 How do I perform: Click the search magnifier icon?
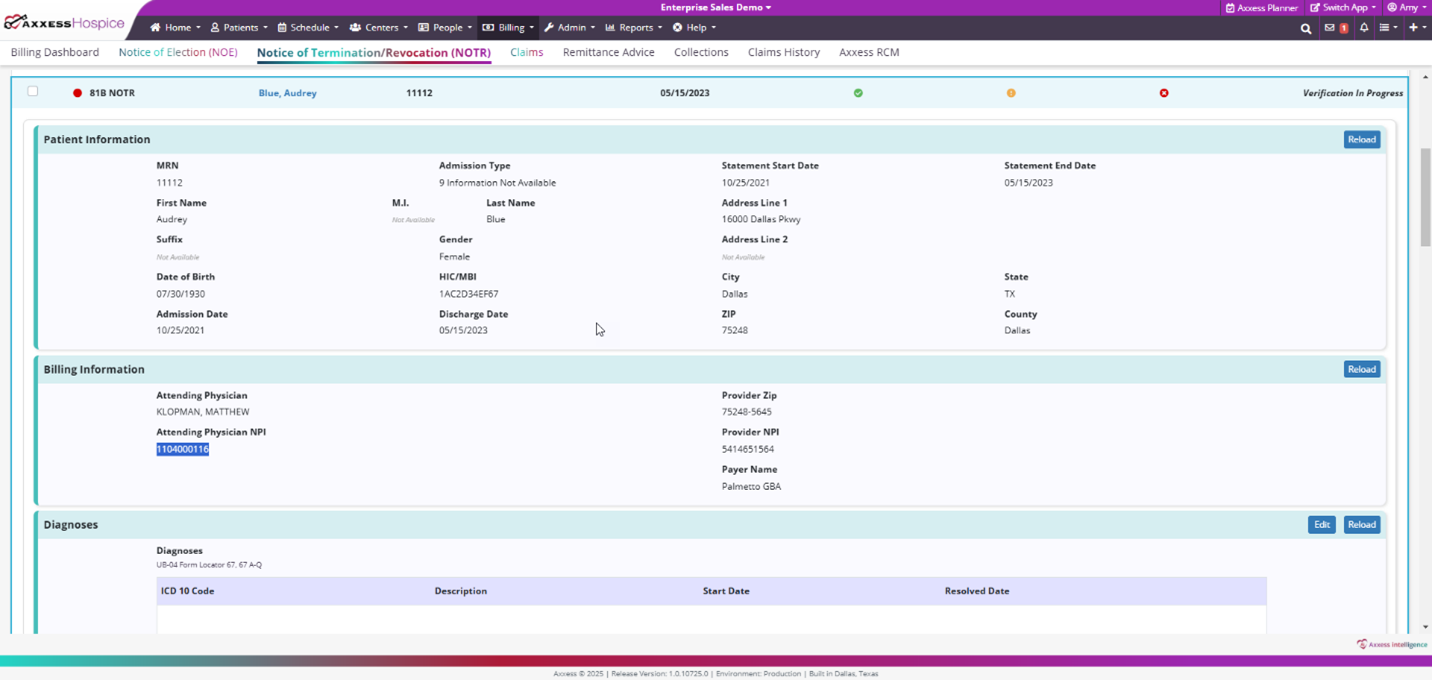pyautogui.click(x=1305, y=28)
